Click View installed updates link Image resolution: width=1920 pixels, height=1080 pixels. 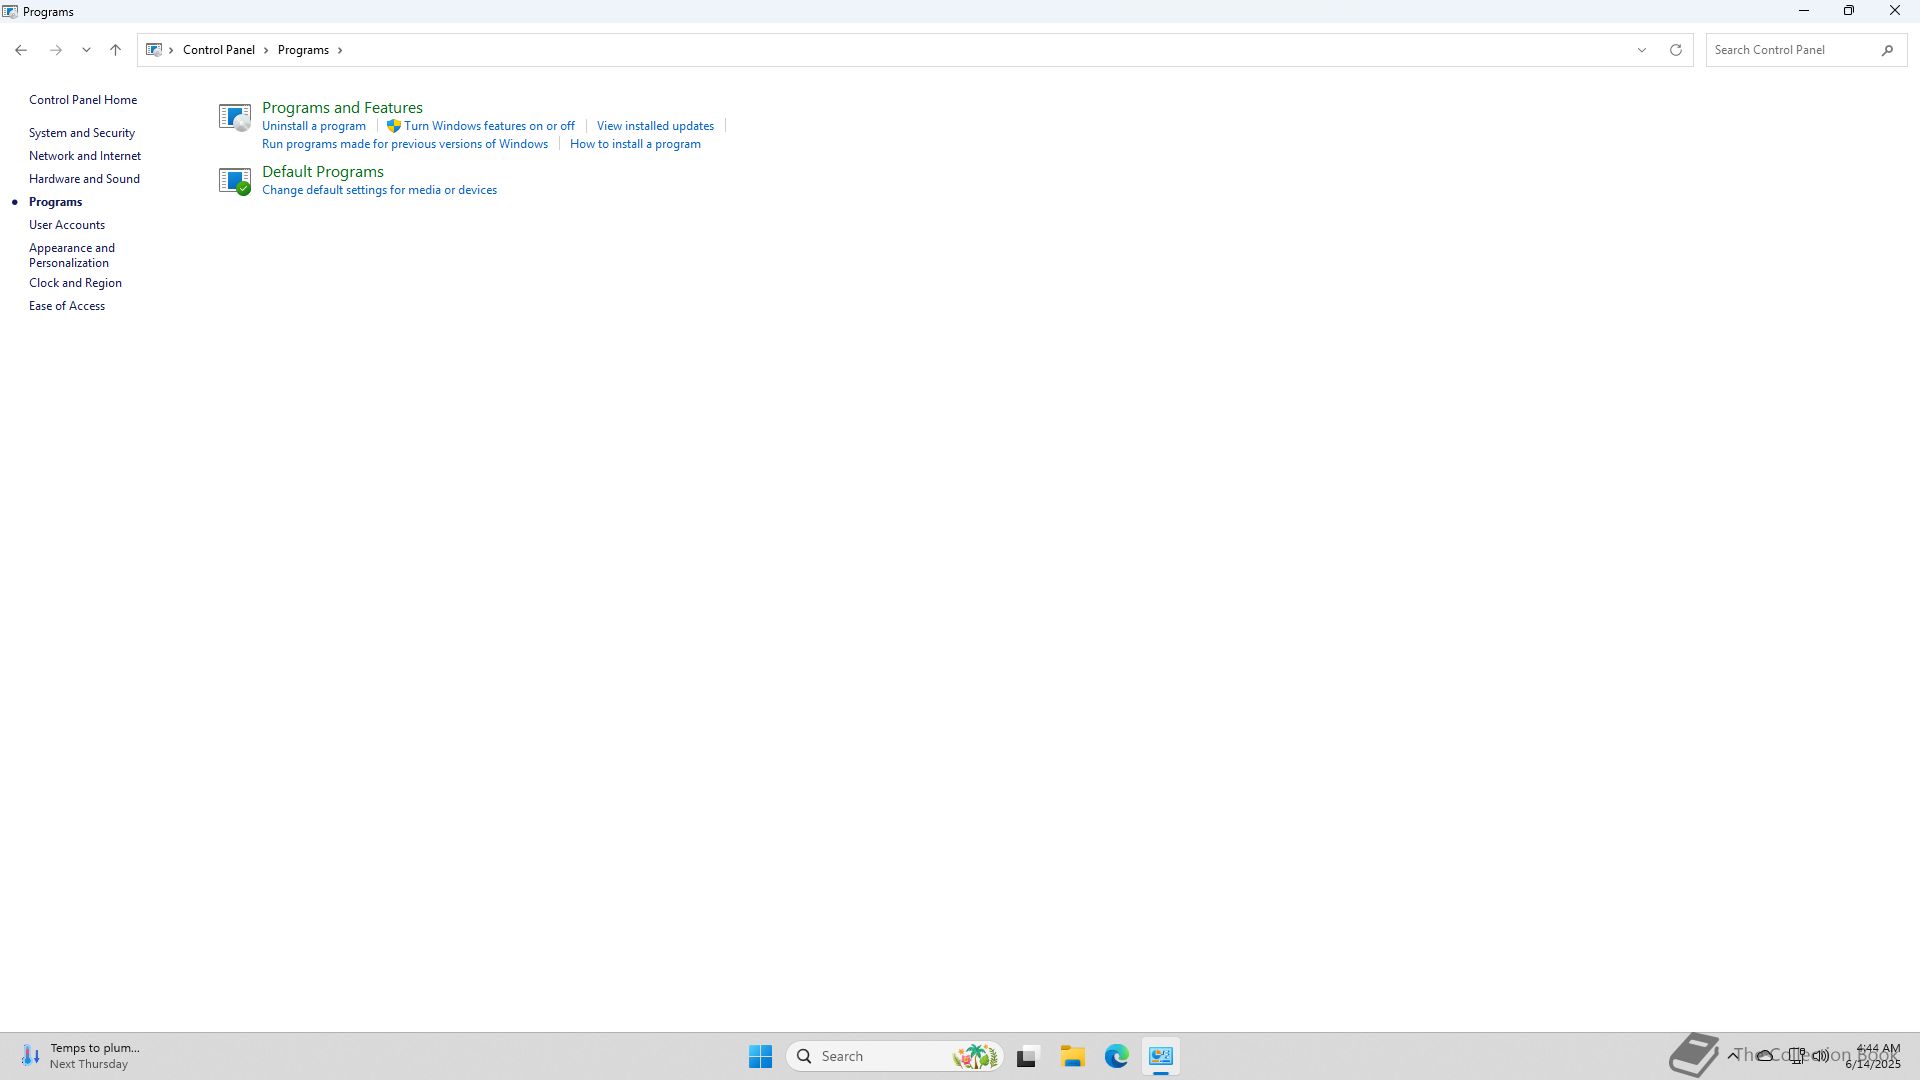(x=655, y=126)
